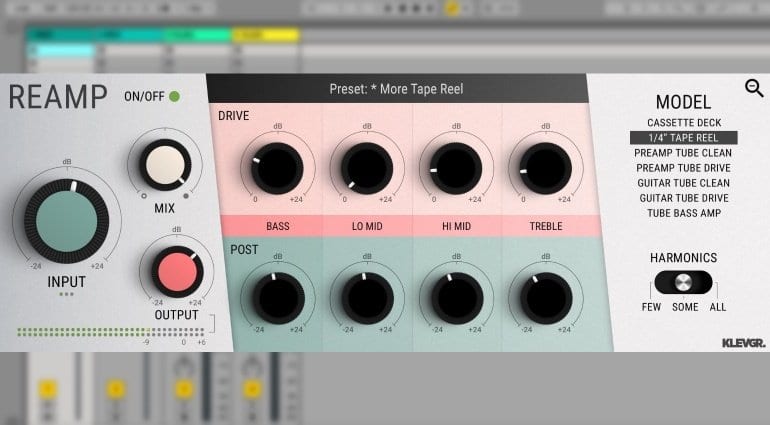Click the POST Bass knob
The height and width of the screenshot is (425, 770).
[278, 298]
